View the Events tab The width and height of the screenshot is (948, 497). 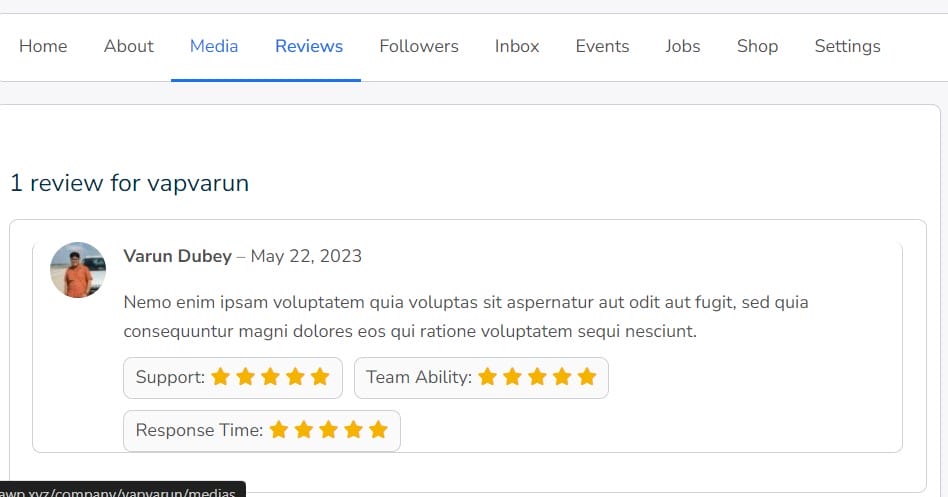(602, 46)
